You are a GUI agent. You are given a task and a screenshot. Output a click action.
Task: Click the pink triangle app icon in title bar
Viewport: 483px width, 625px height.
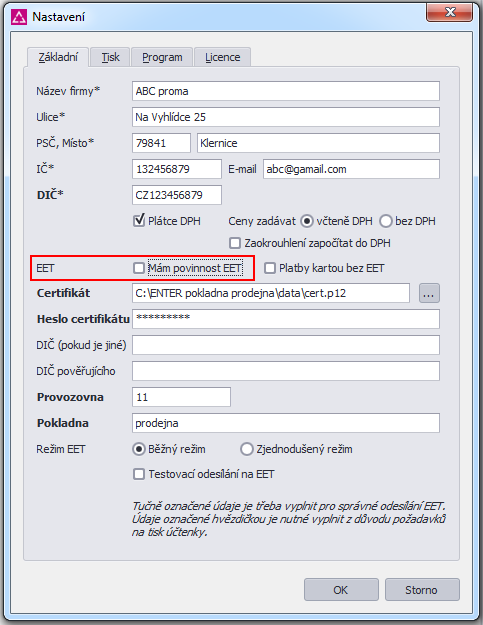coord(19,17)
